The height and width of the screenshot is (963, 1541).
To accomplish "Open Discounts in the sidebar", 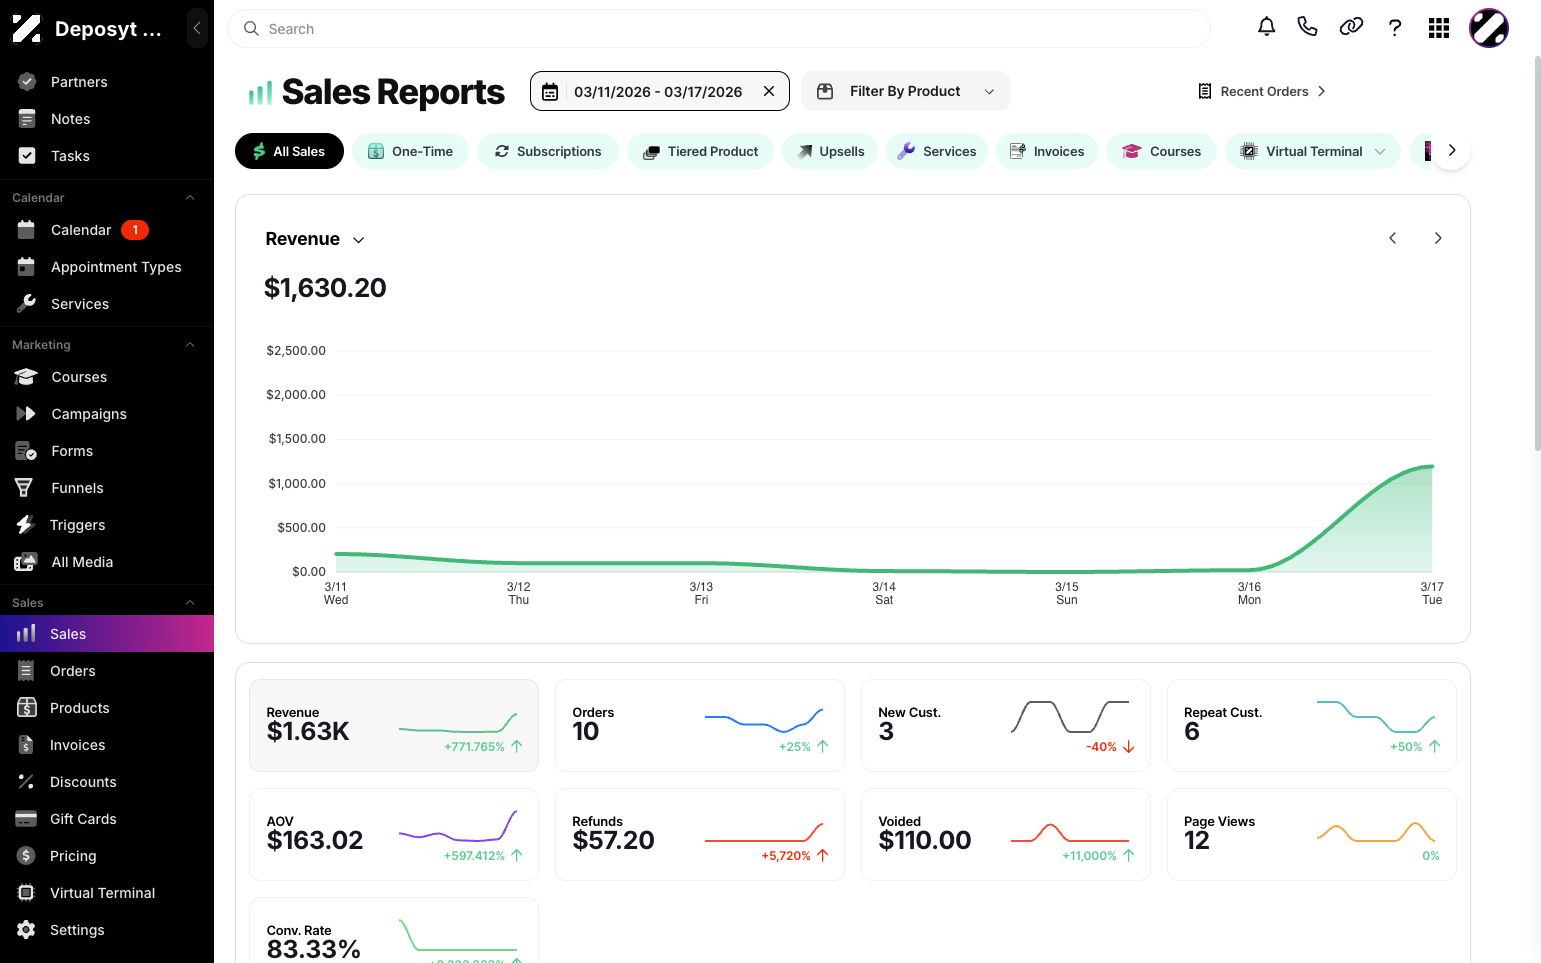I will pyautogui.click(x=107, y=782).
